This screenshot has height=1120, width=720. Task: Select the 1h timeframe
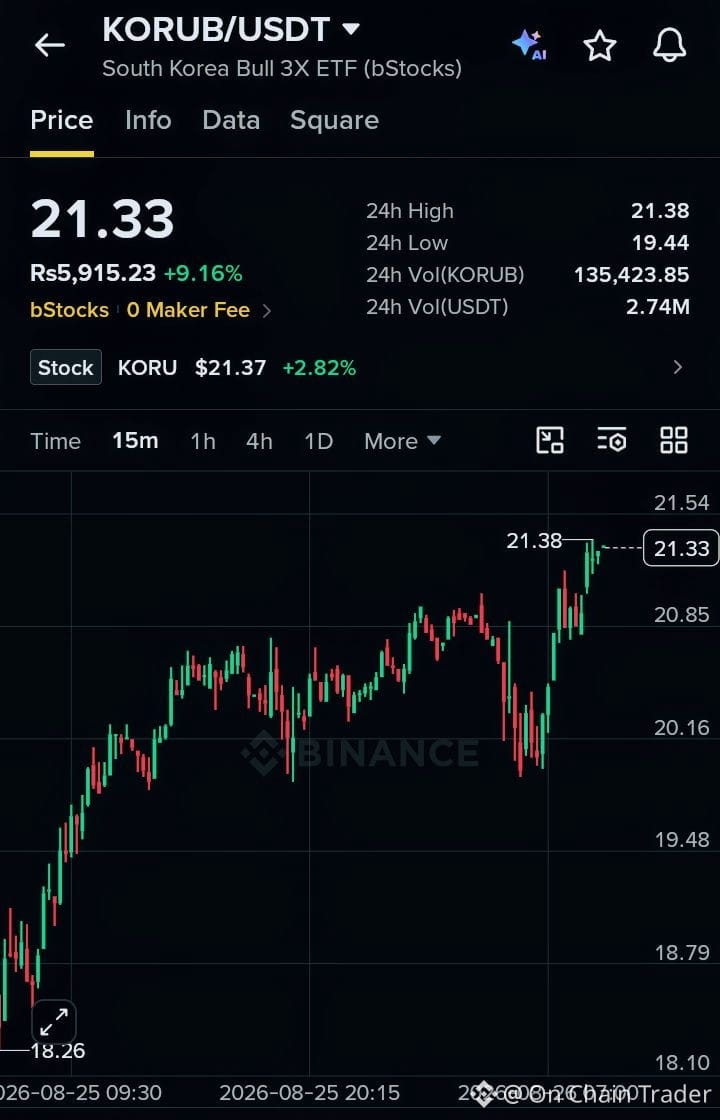click(x=203, y=441)
